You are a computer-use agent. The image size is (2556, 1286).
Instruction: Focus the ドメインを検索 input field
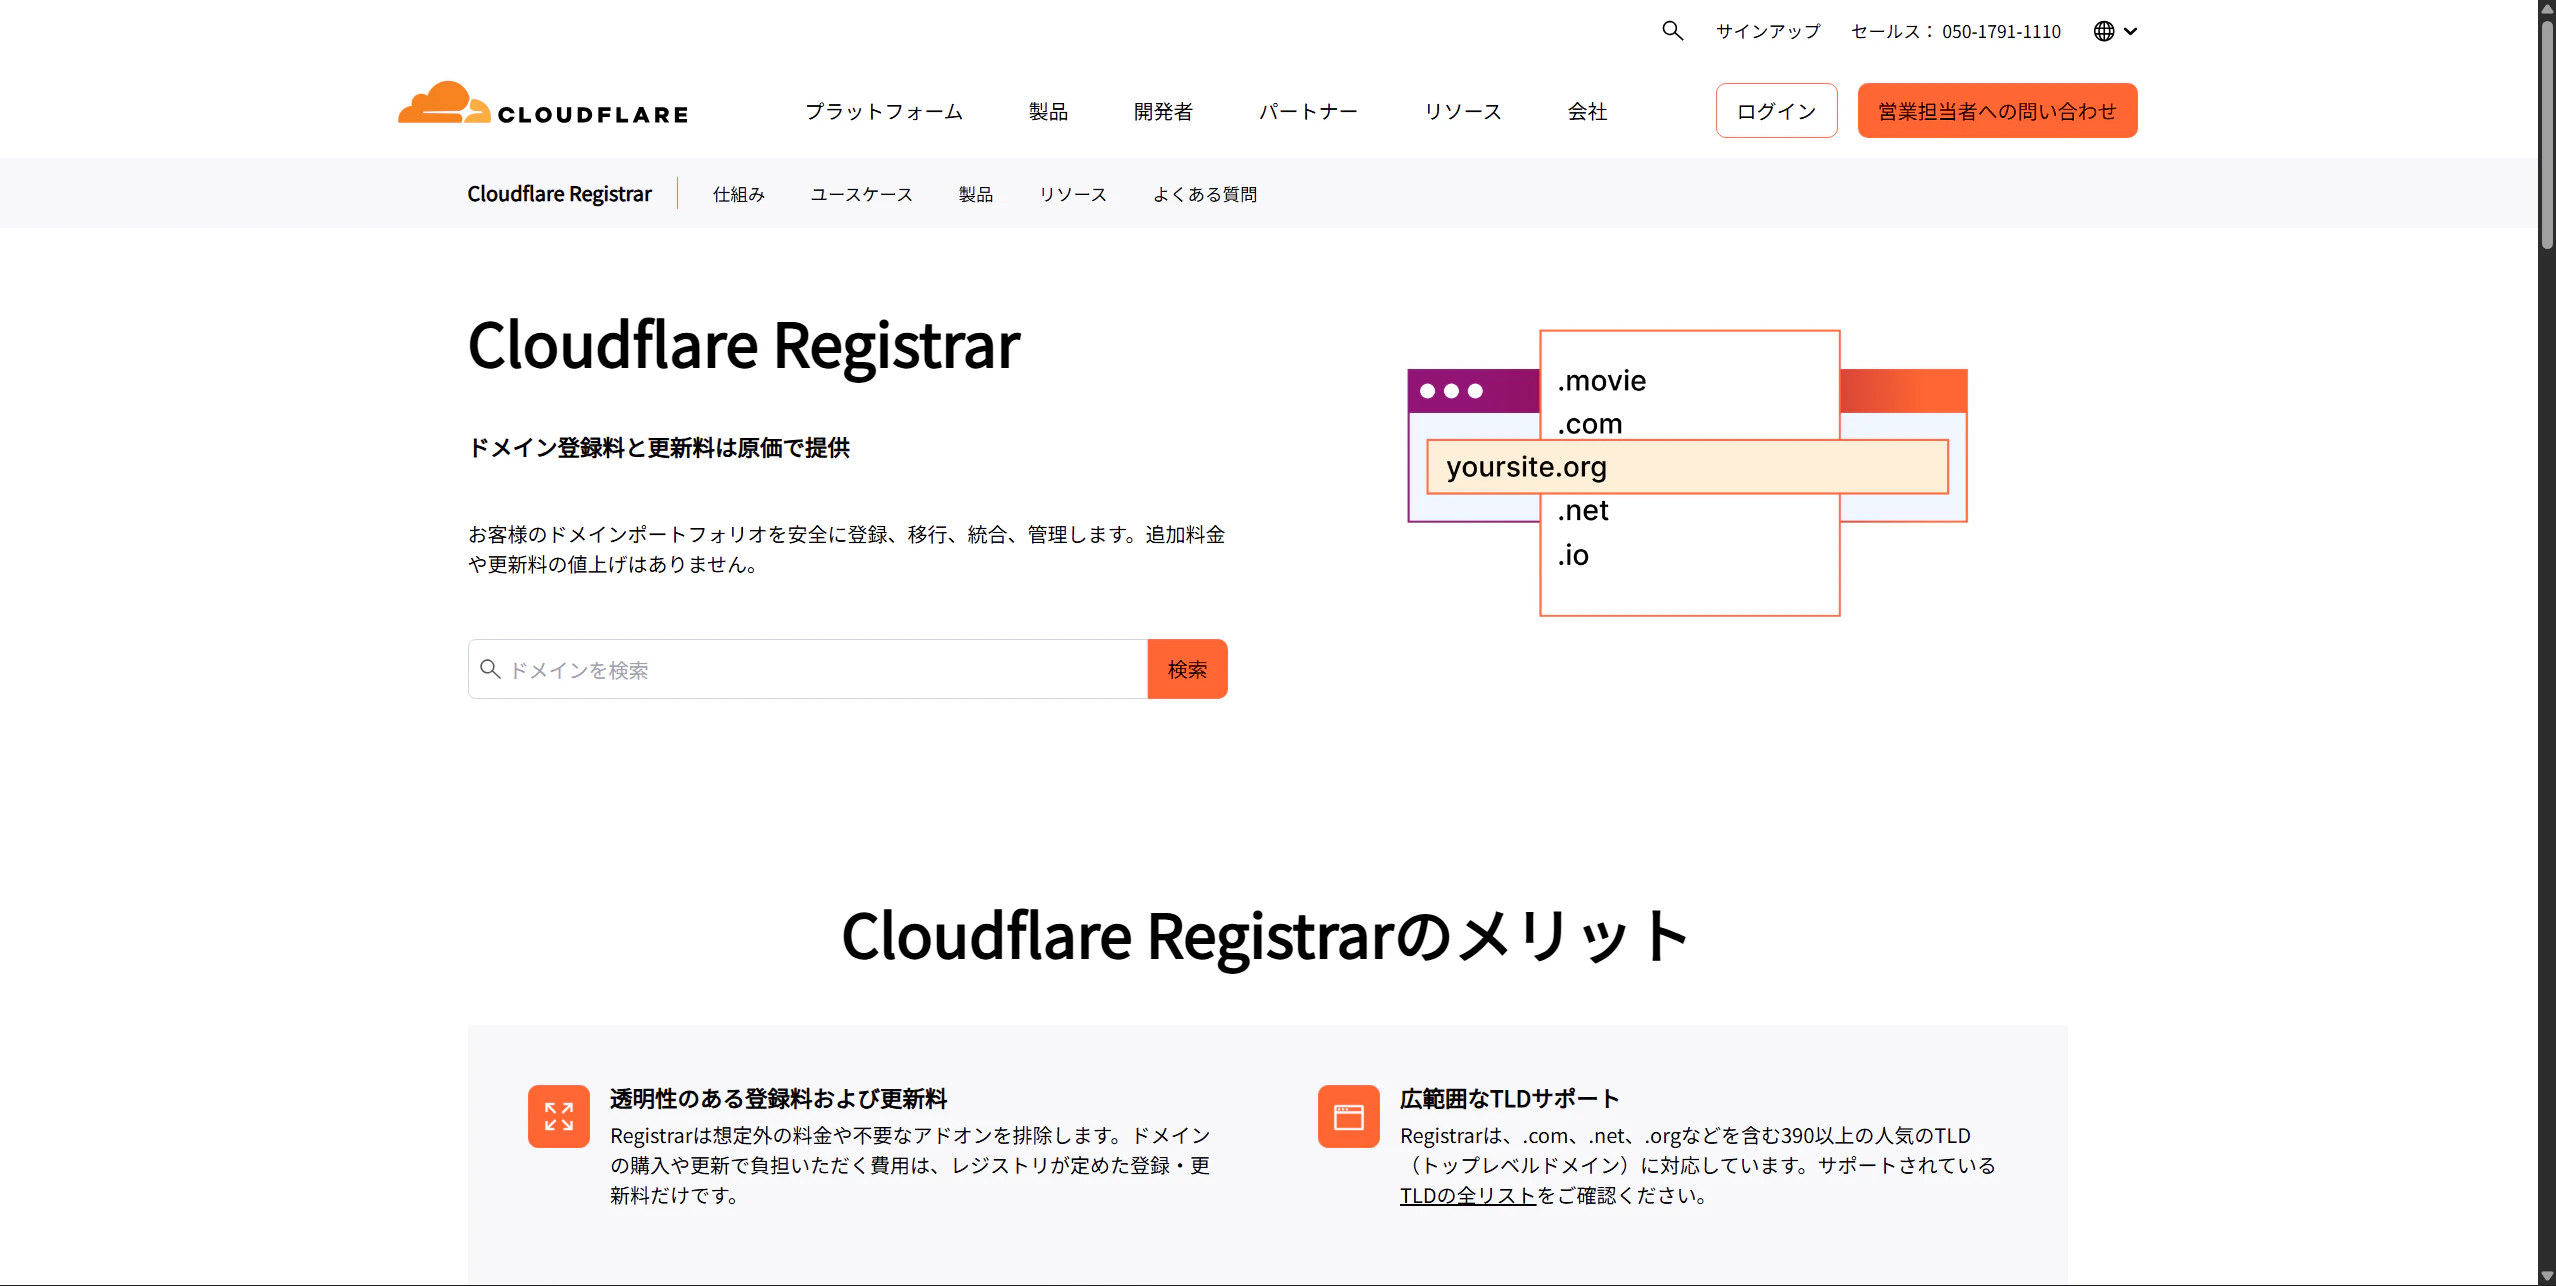[807, 669]
